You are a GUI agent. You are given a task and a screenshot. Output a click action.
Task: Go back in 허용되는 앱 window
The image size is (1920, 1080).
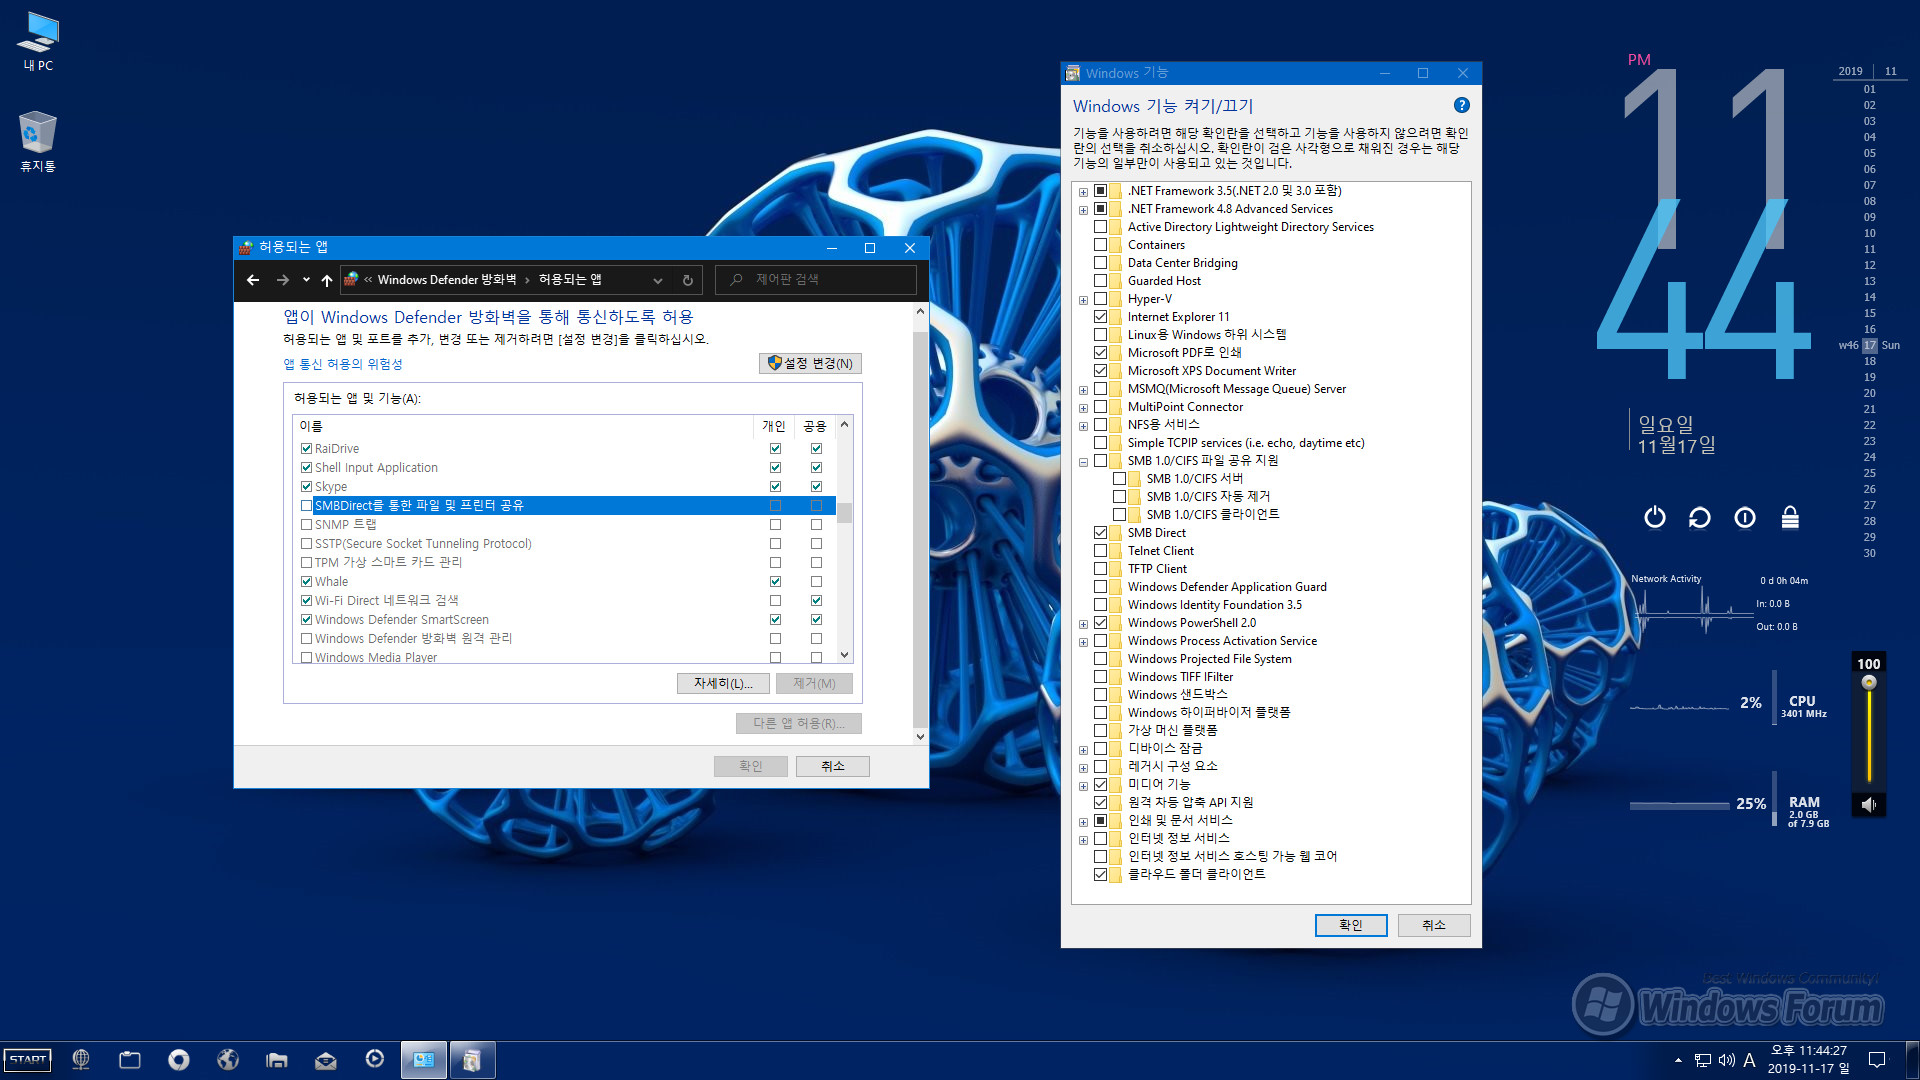pos(253,280)
